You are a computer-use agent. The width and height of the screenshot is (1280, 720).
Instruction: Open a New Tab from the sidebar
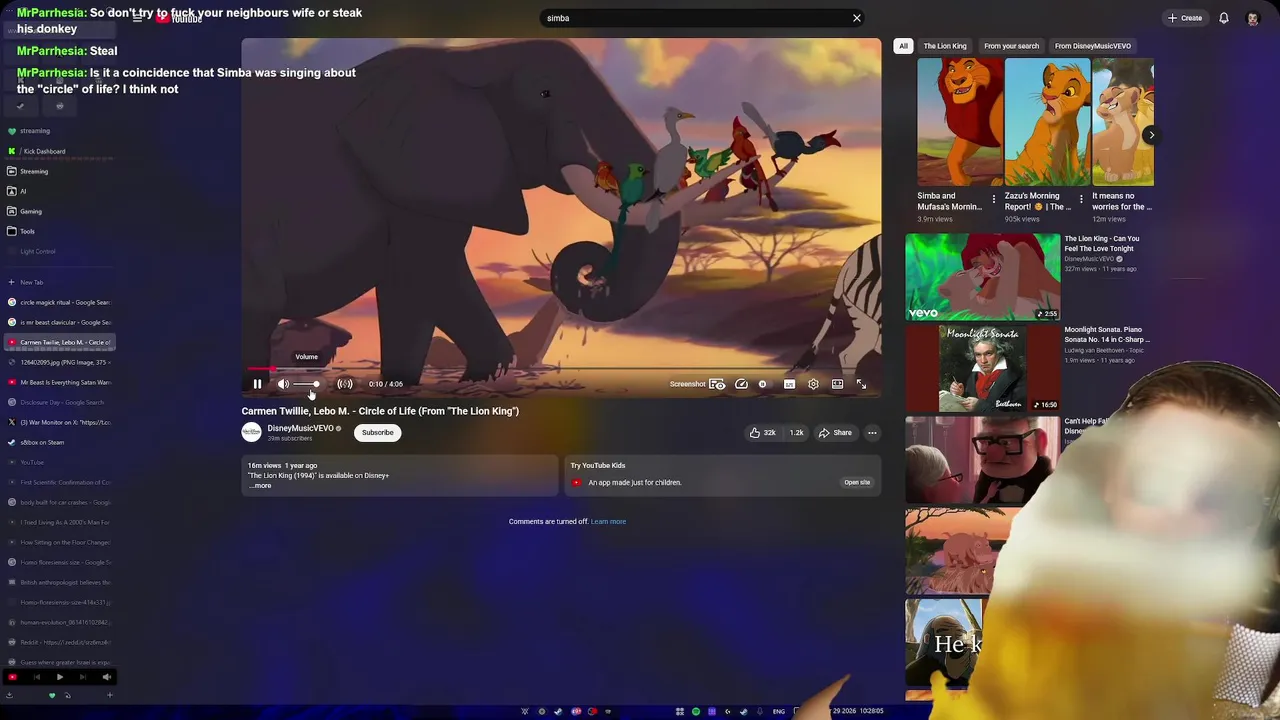click(60, 282)
